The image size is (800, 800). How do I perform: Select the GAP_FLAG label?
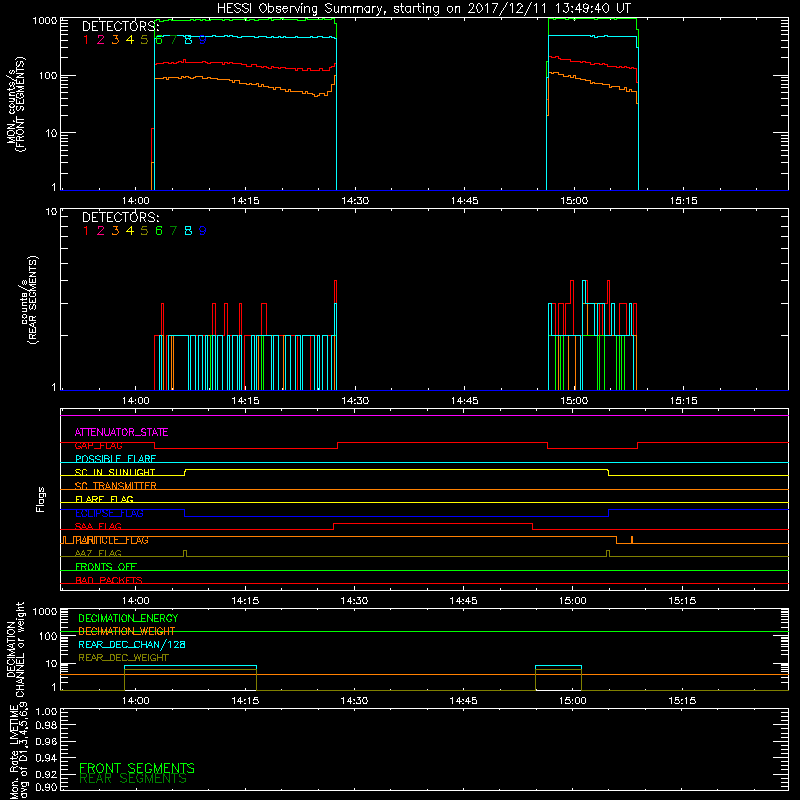click(x=98, y=445)
